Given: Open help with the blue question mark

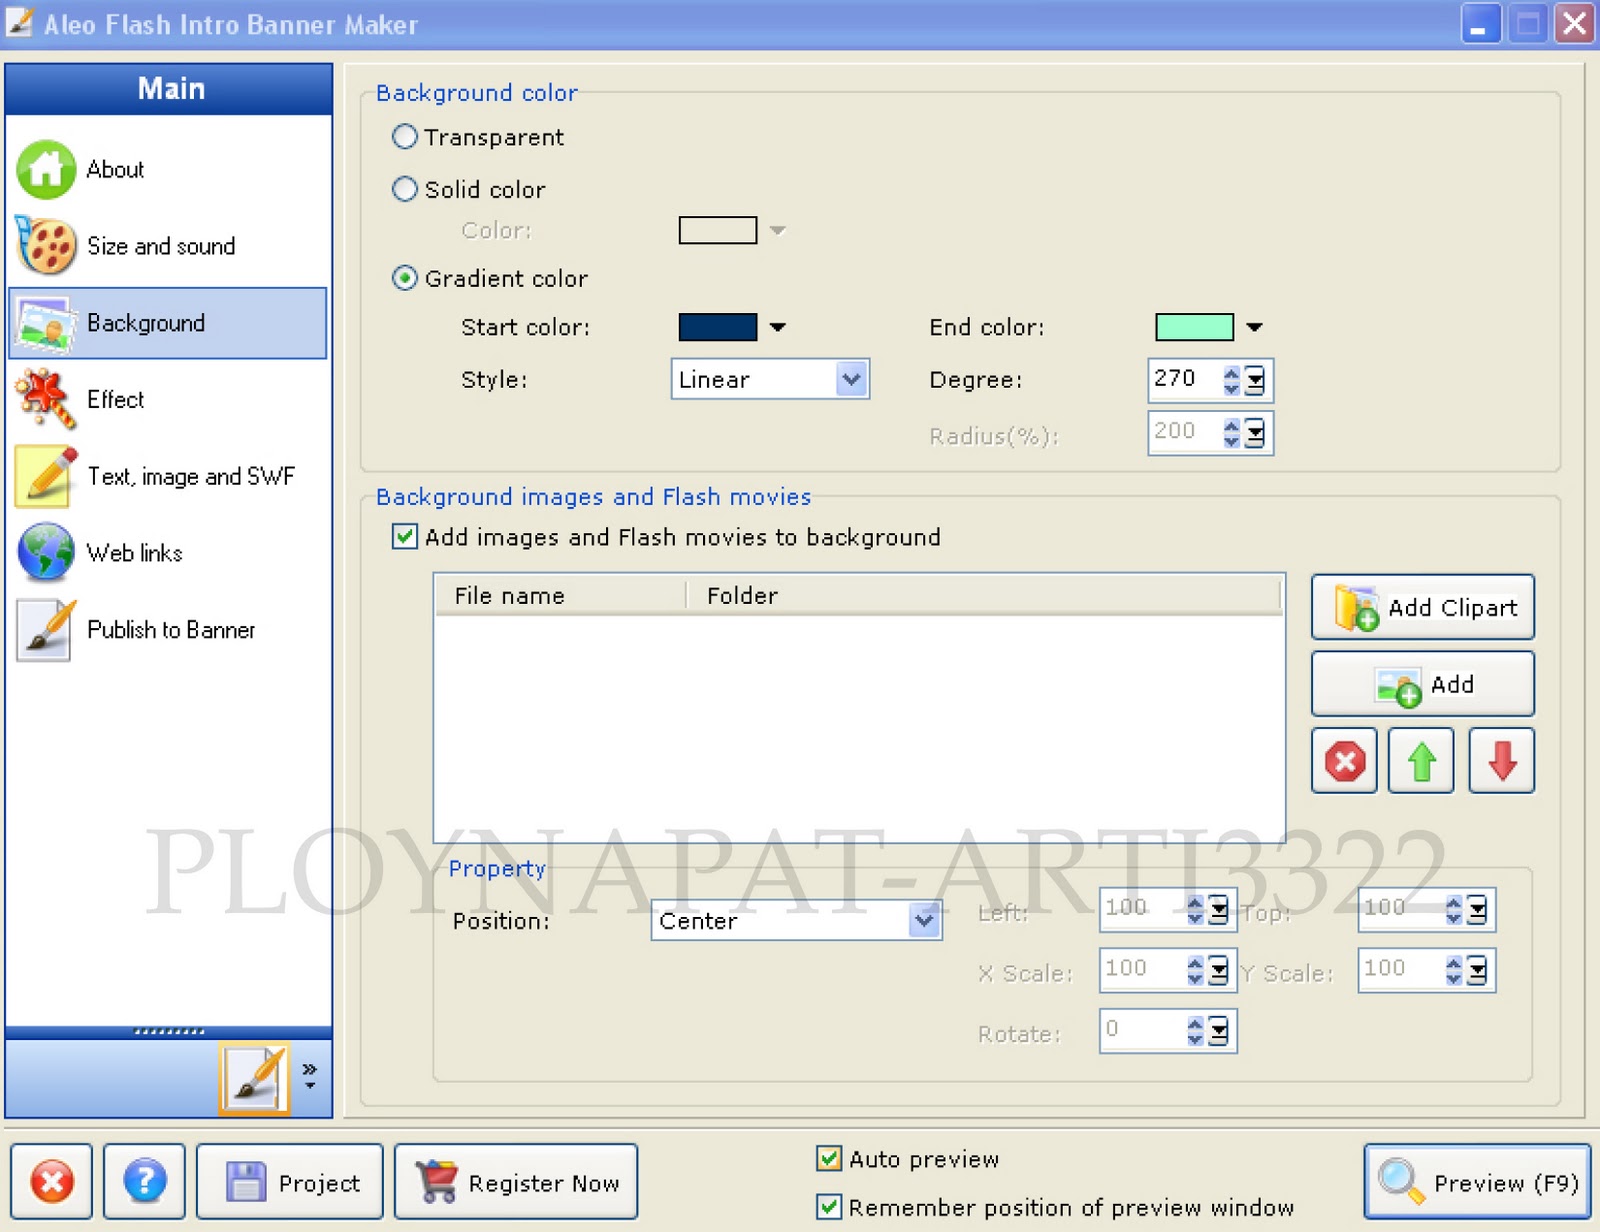Looking at the screenshot, I should (144, 1181).
